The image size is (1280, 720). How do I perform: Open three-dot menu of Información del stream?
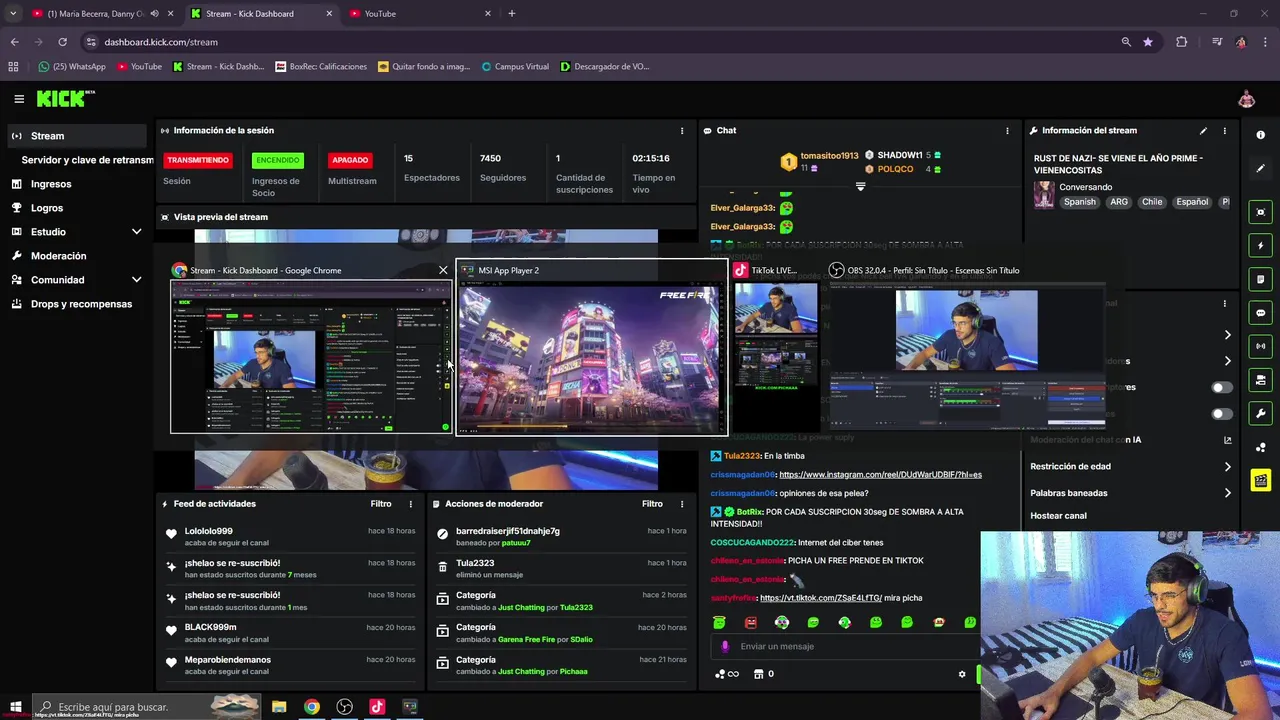(x=1224, y=131)
